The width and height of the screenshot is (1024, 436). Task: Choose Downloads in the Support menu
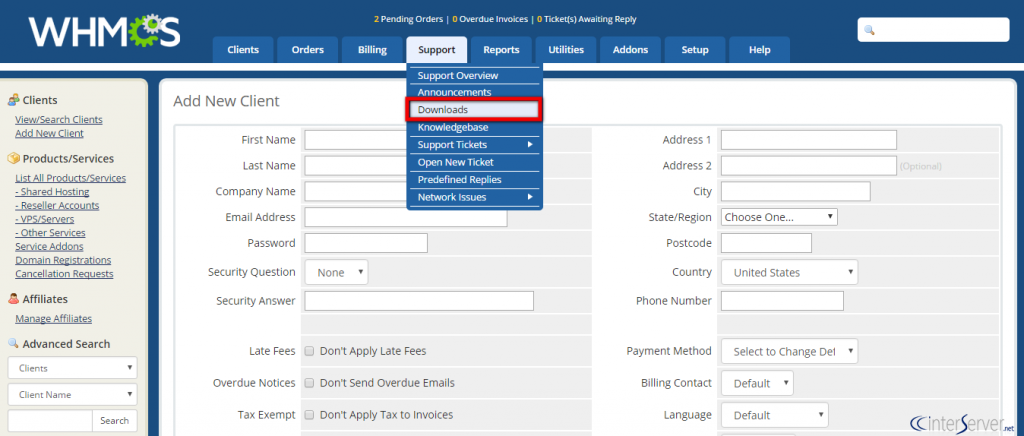[x=475, y=110]
